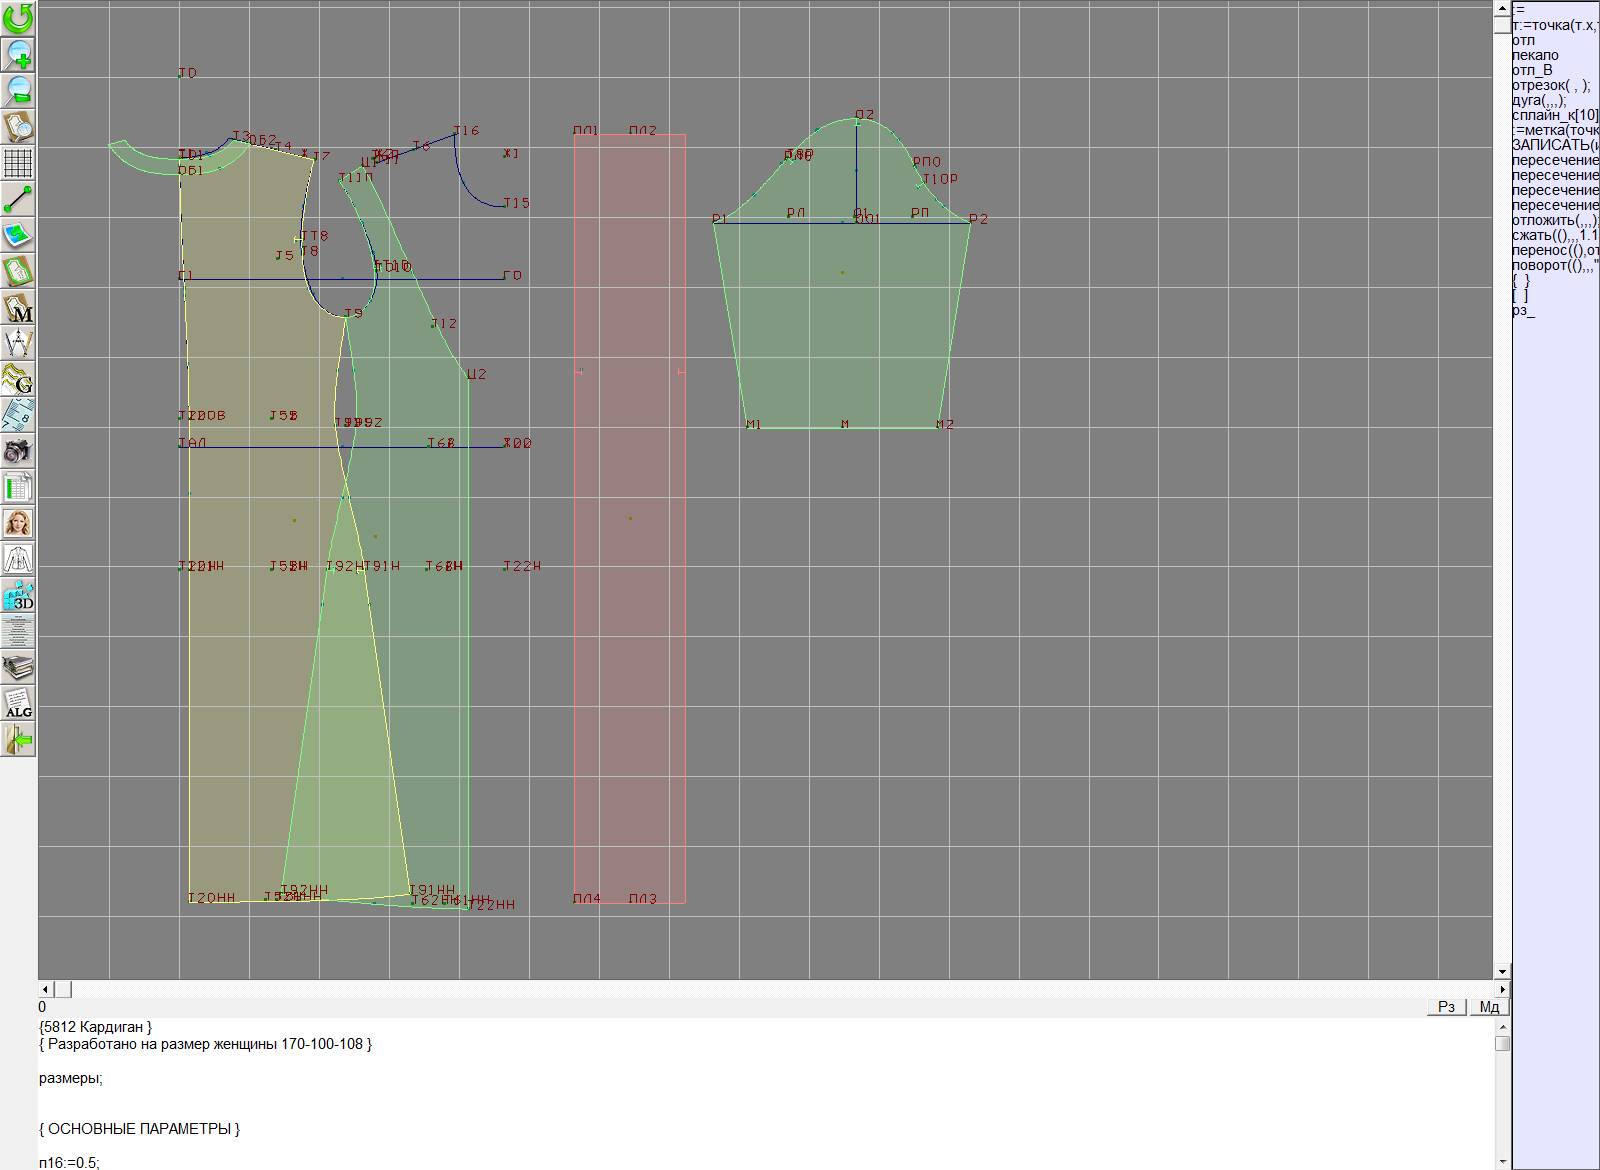The width and height of the screenshot is (1600, 1170).
Task: Open the 3D view icon
Action: (x=18, y=595)
